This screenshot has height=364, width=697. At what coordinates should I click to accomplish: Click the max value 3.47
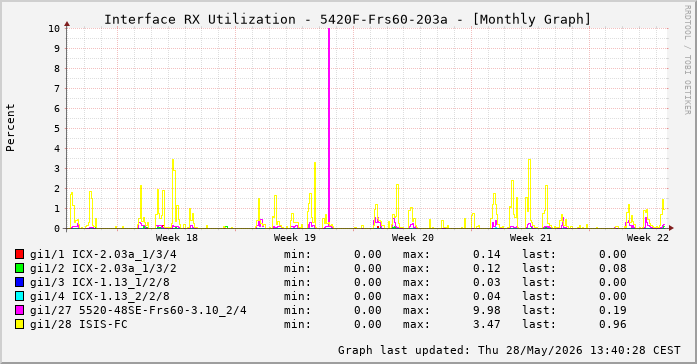[x=487, y=324]
